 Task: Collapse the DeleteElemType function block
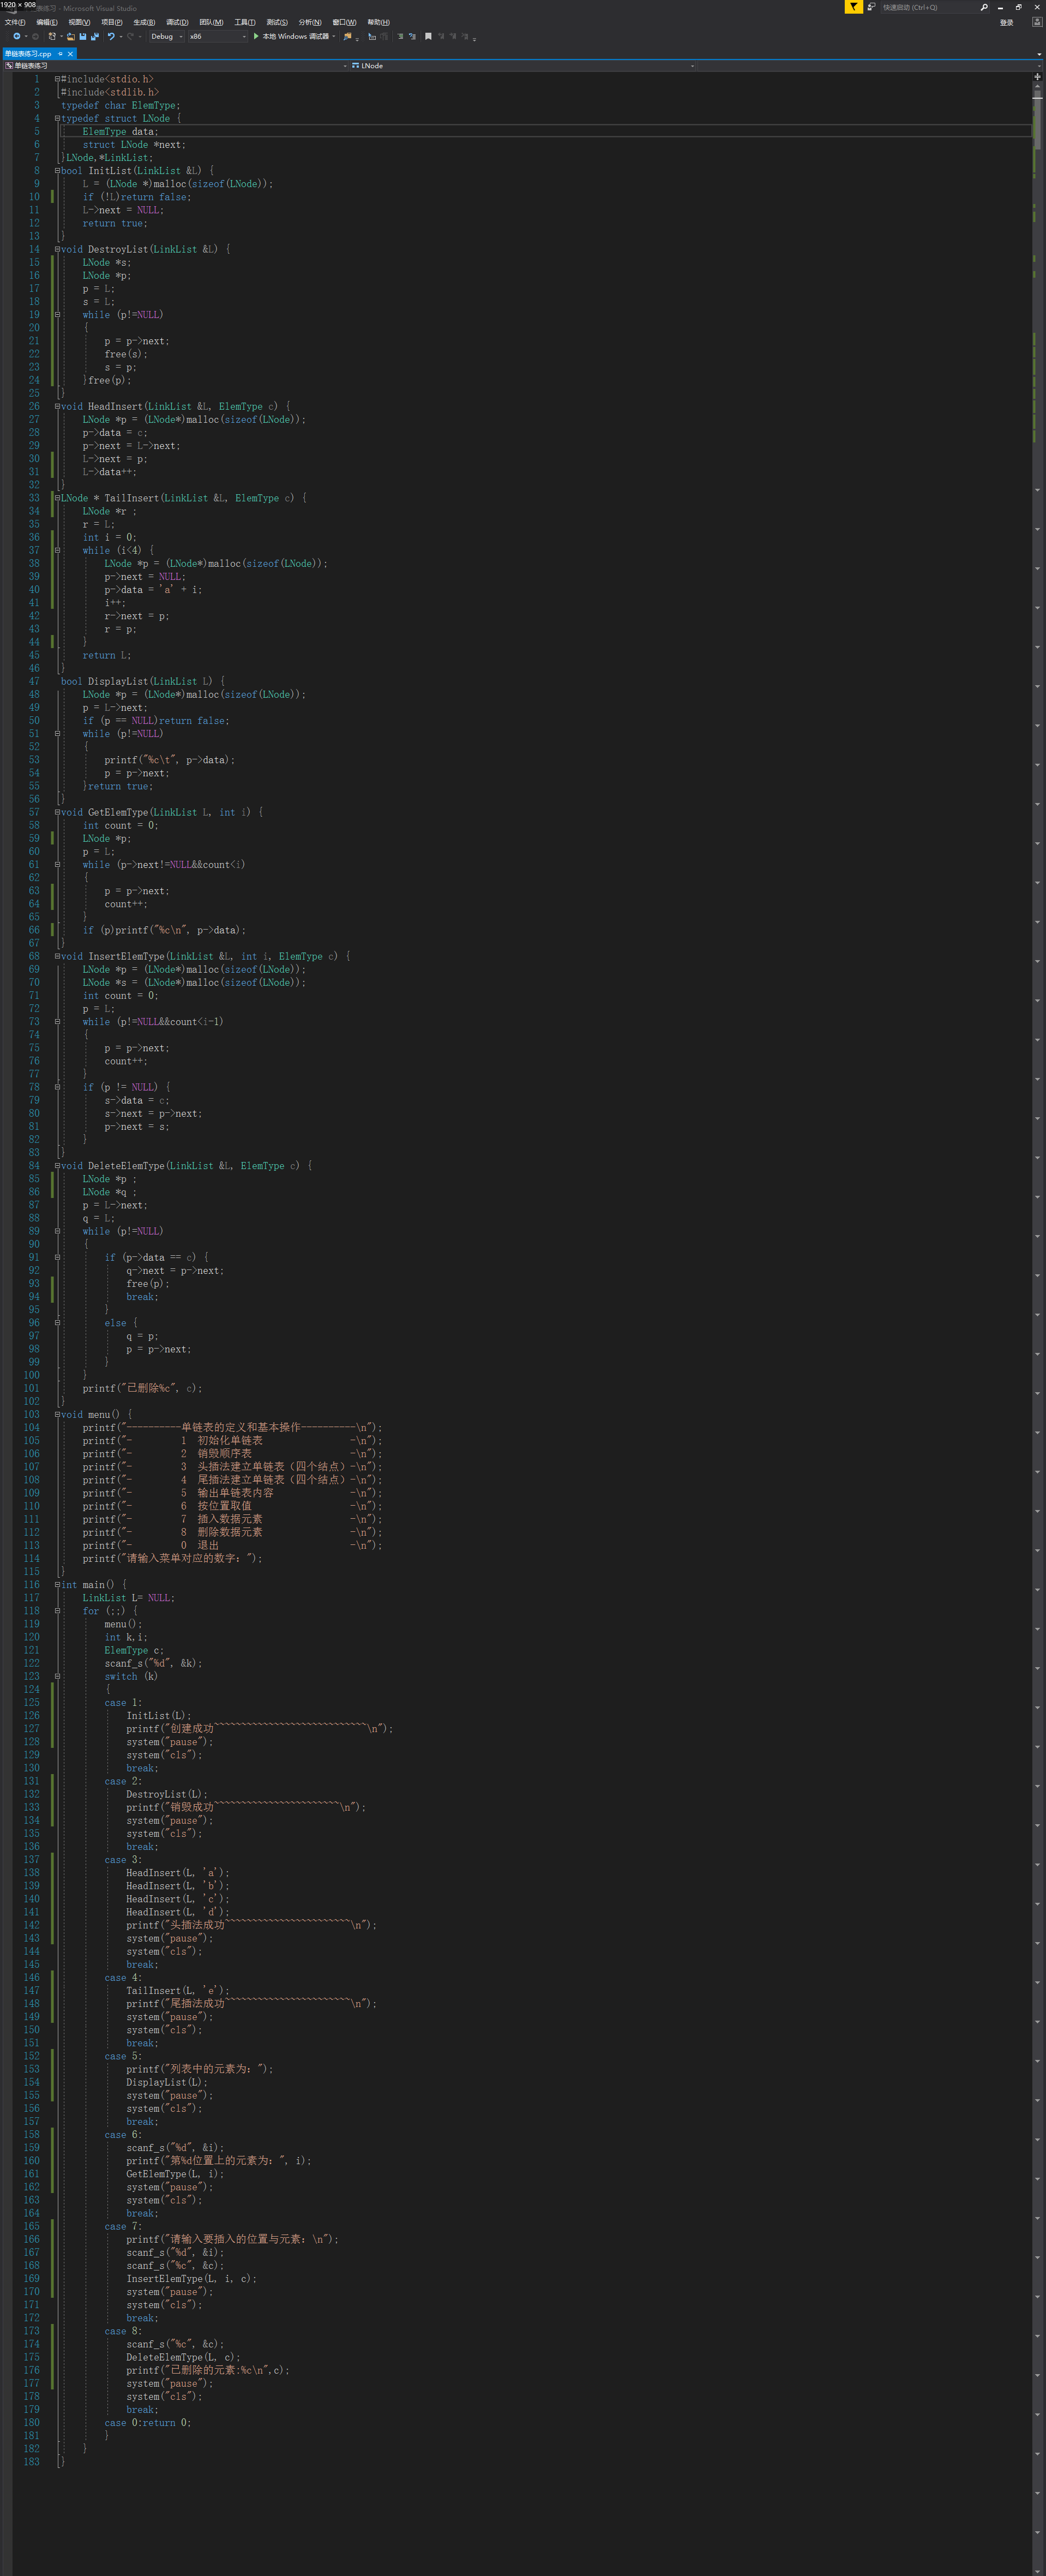coord(57,1166)
